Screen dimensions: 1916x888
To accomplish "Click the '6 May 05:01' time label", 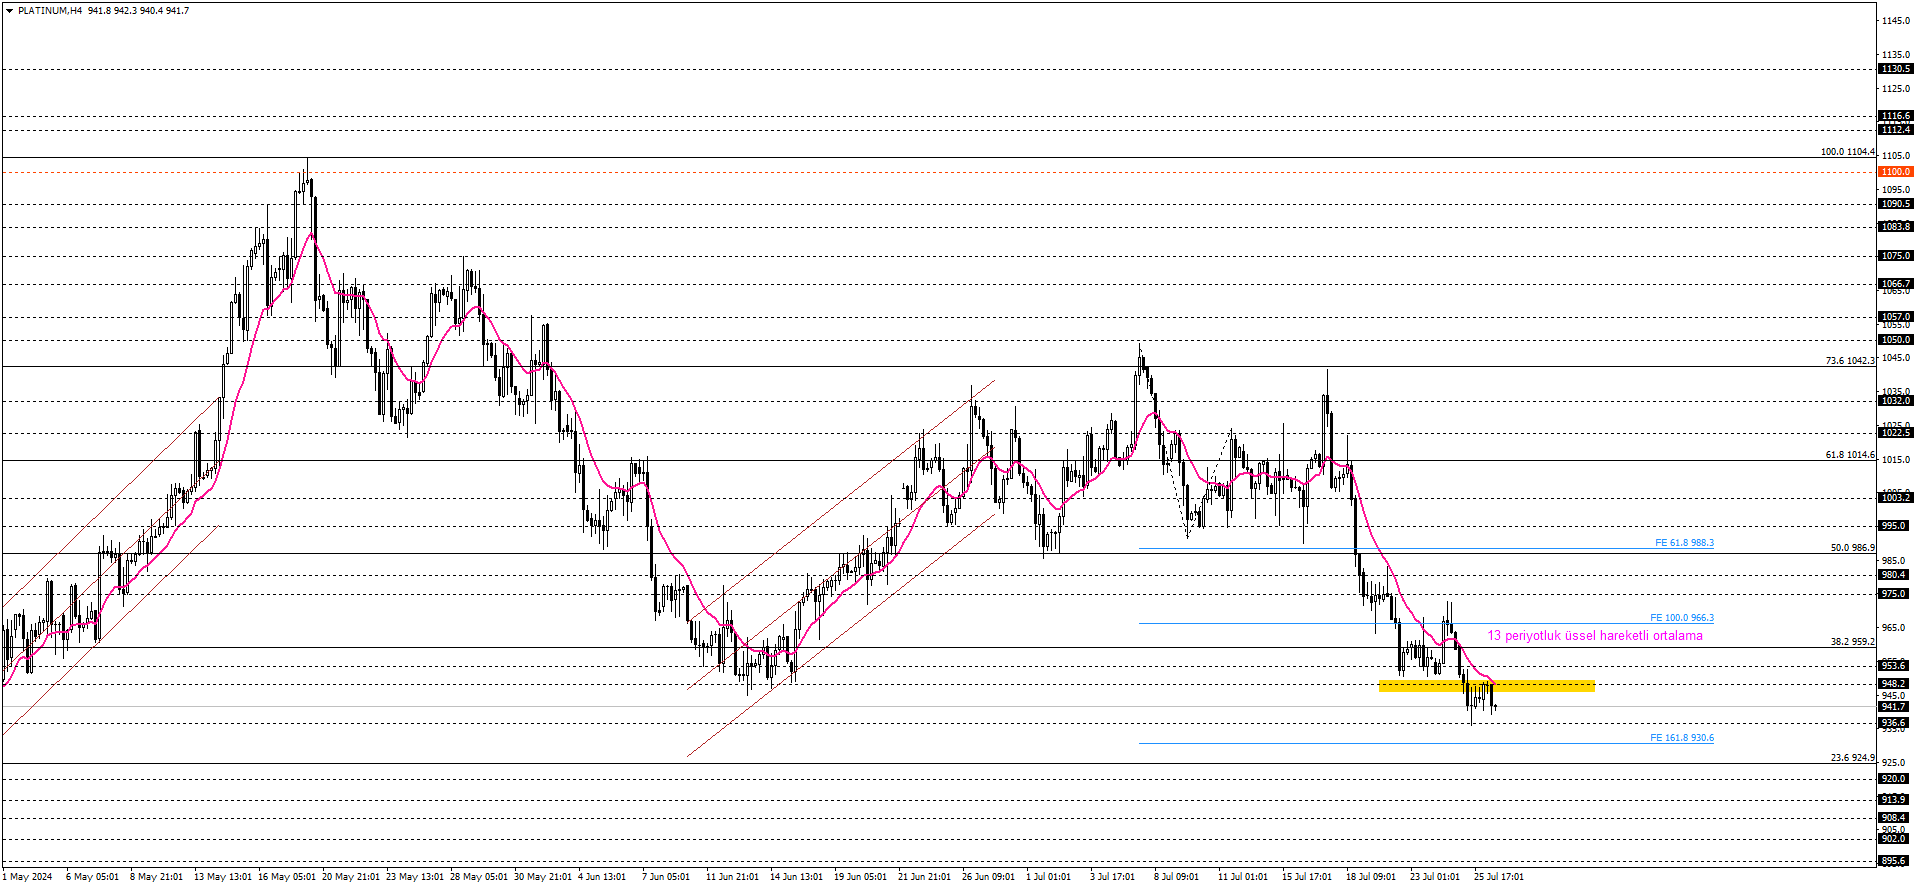I will coord(92,877).
